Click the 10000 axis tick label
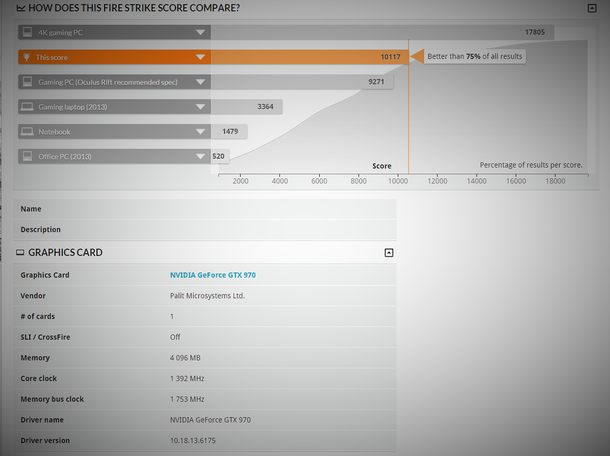The height and width of the screenshot is (456, 610). (398, 181)
